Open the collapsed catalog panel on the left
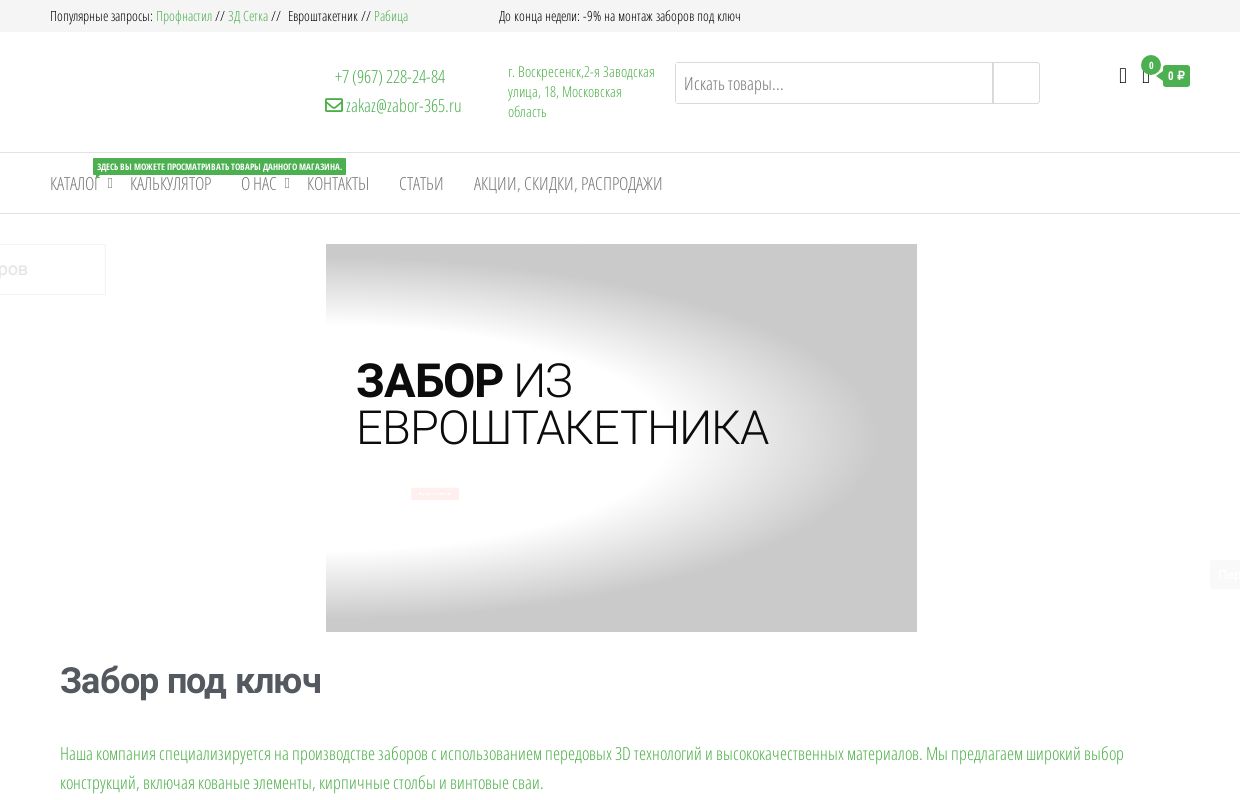Viewport: 1240px width, 800px height. pyautogui.click(x=52, y=269)
